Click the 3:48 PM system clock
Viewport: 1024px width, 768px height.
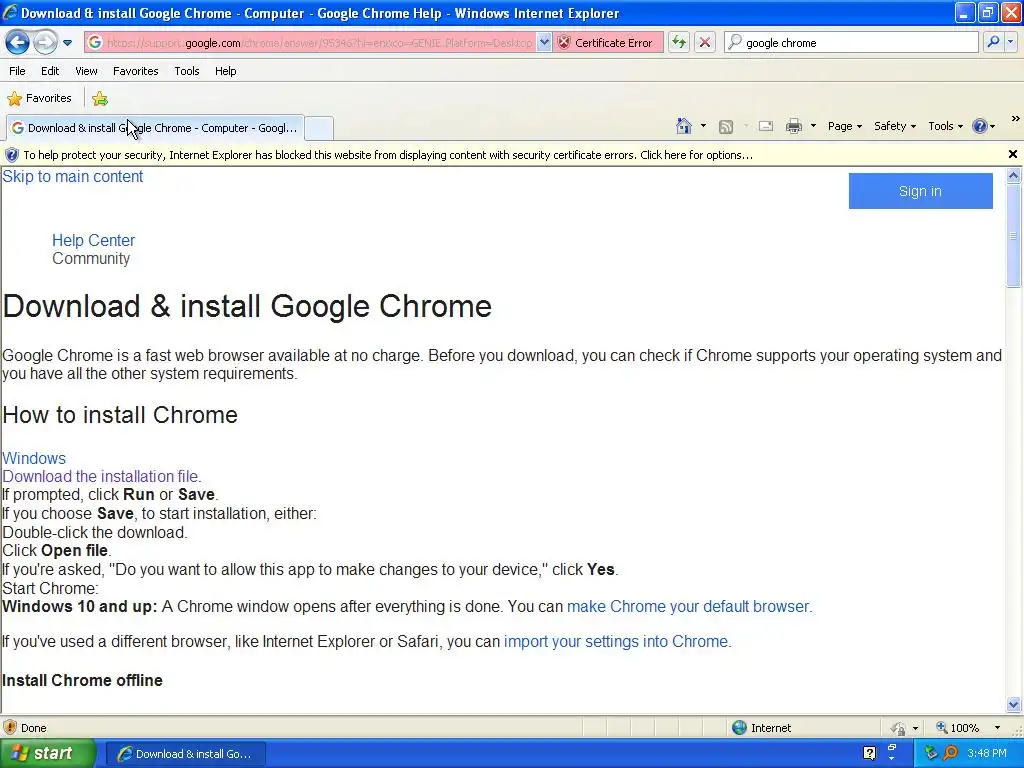pyautogui.click(x=987, y=754)
